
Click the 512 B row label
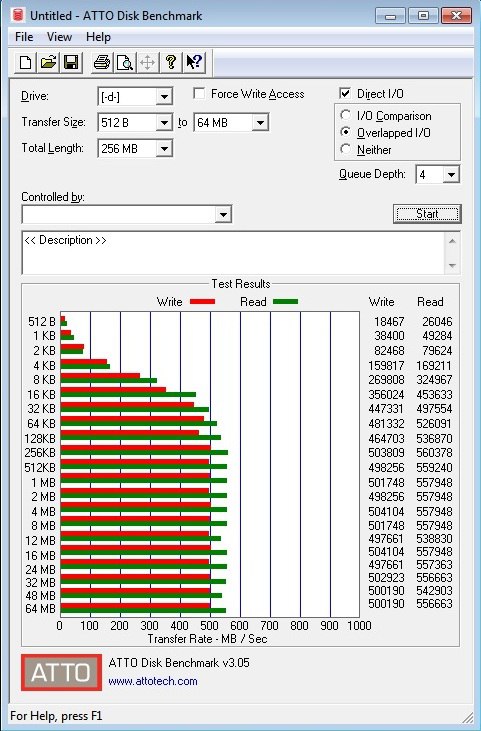(41, 322)
